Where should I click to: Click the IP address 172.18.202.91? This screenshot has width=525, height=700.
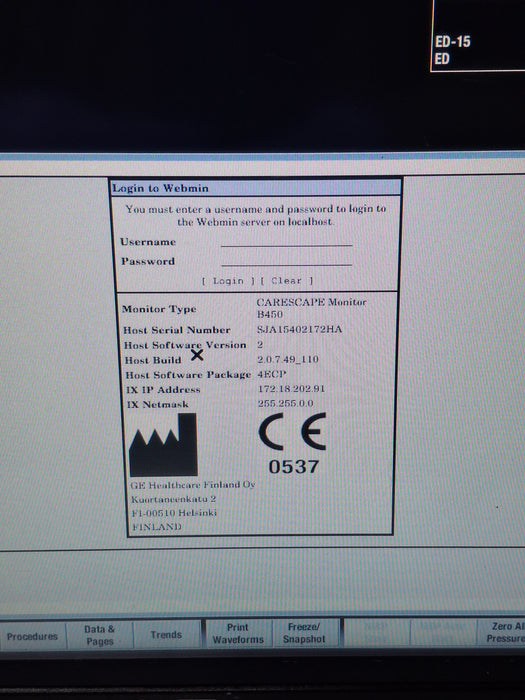click(x=291, y=388)
